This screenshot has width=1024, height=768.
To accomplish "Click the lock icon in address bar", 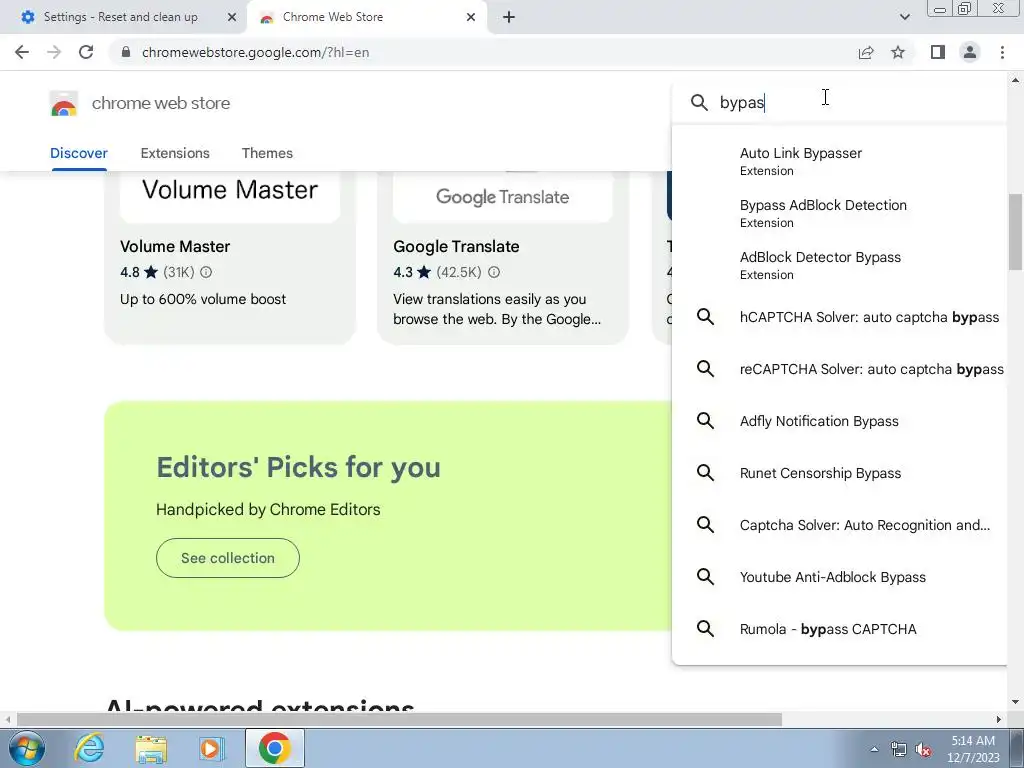I will pos(126,52).
